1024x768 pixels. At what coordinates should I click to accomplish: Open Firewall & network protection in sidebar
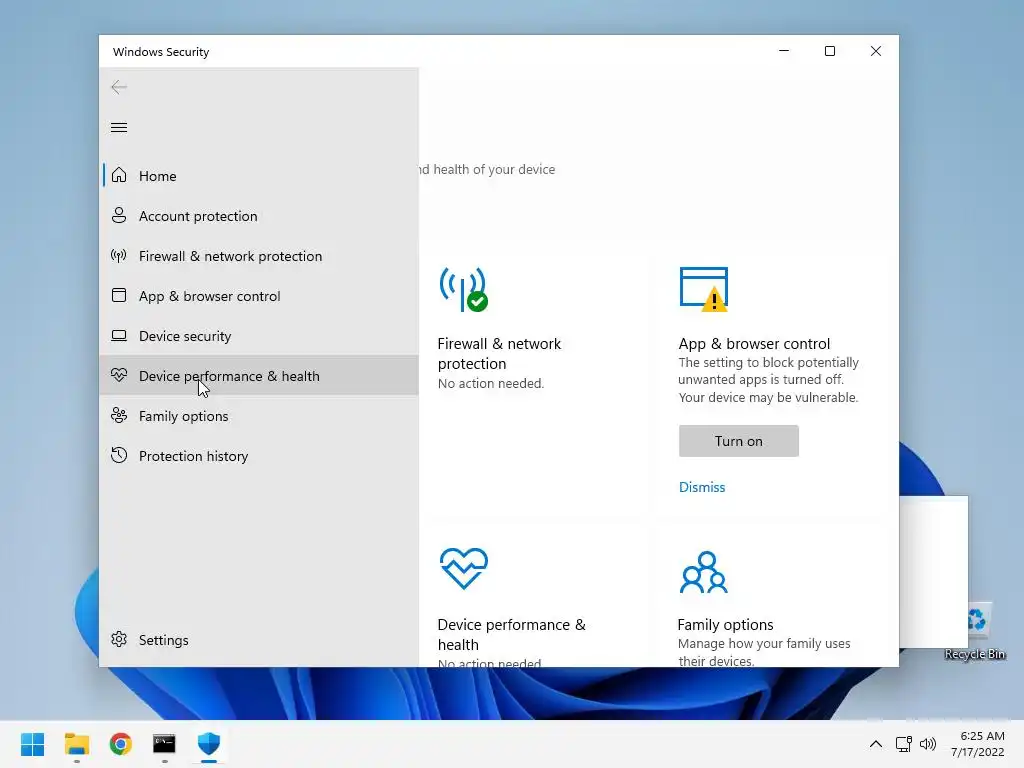259,256
